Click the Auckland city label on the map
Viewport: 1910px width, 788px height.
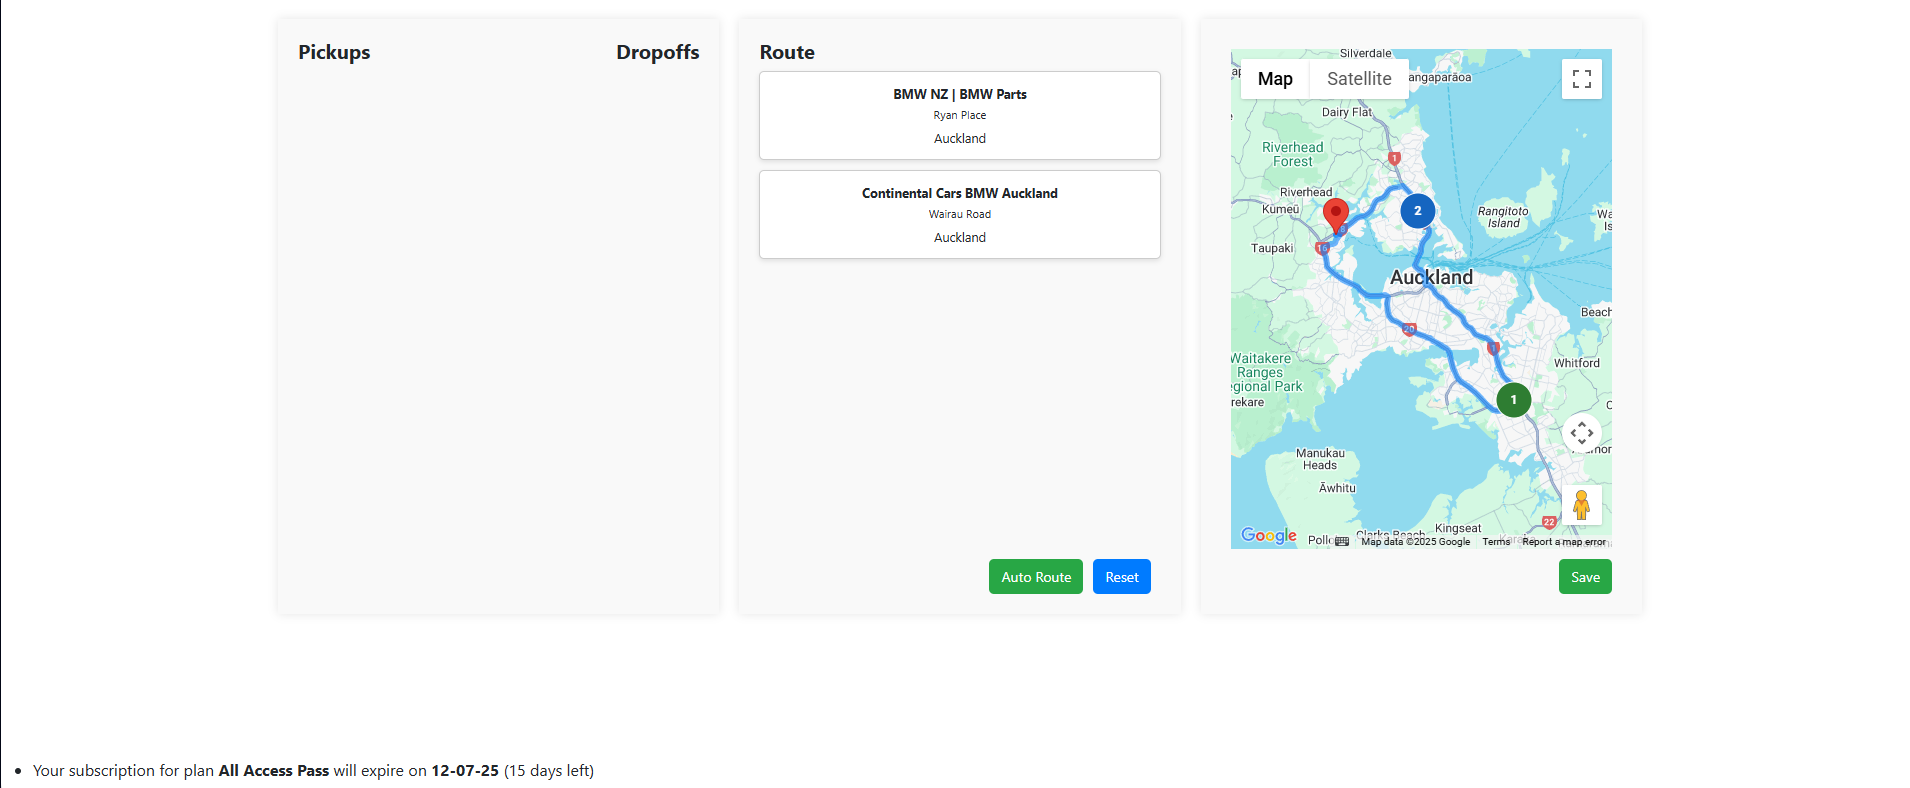coord(1431,277)
